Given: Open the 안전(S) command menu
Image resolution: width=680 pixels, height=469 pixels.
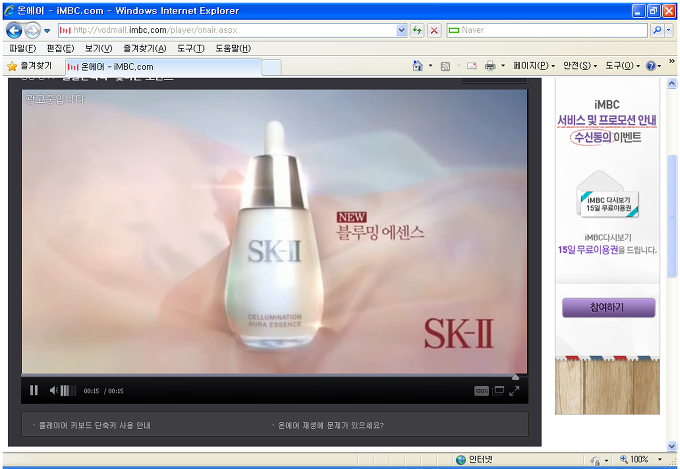Looking at the screenshot, I should point(580,66).
